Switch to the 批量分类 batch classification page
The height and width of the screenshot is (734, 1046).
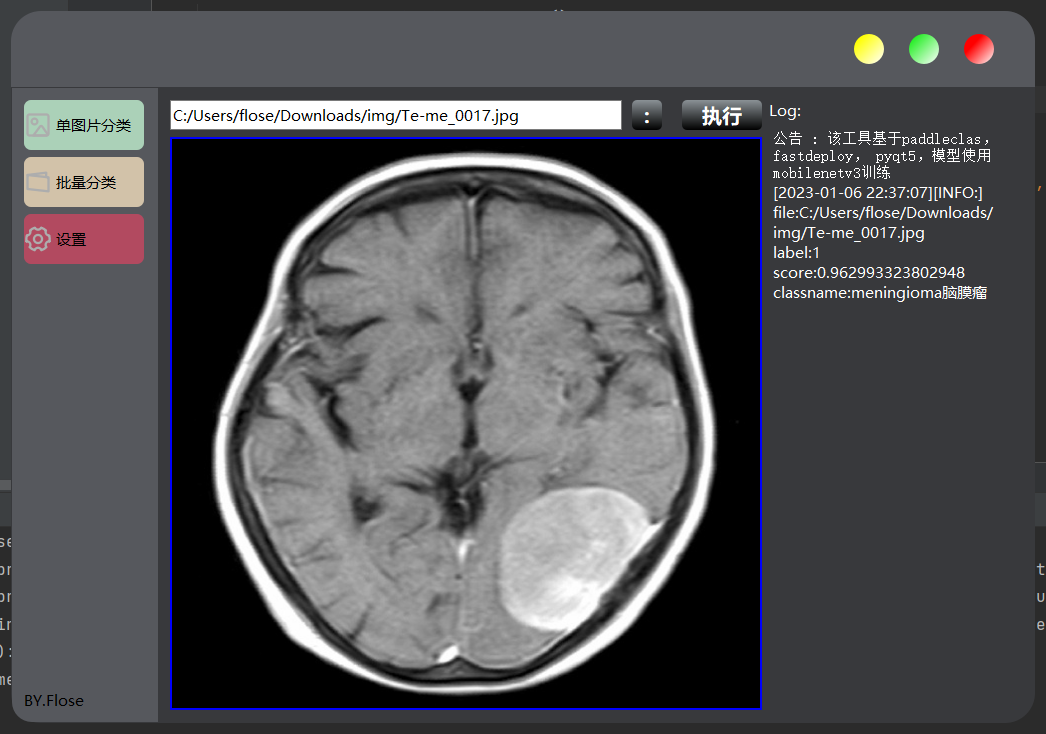[x=84, y=182]
